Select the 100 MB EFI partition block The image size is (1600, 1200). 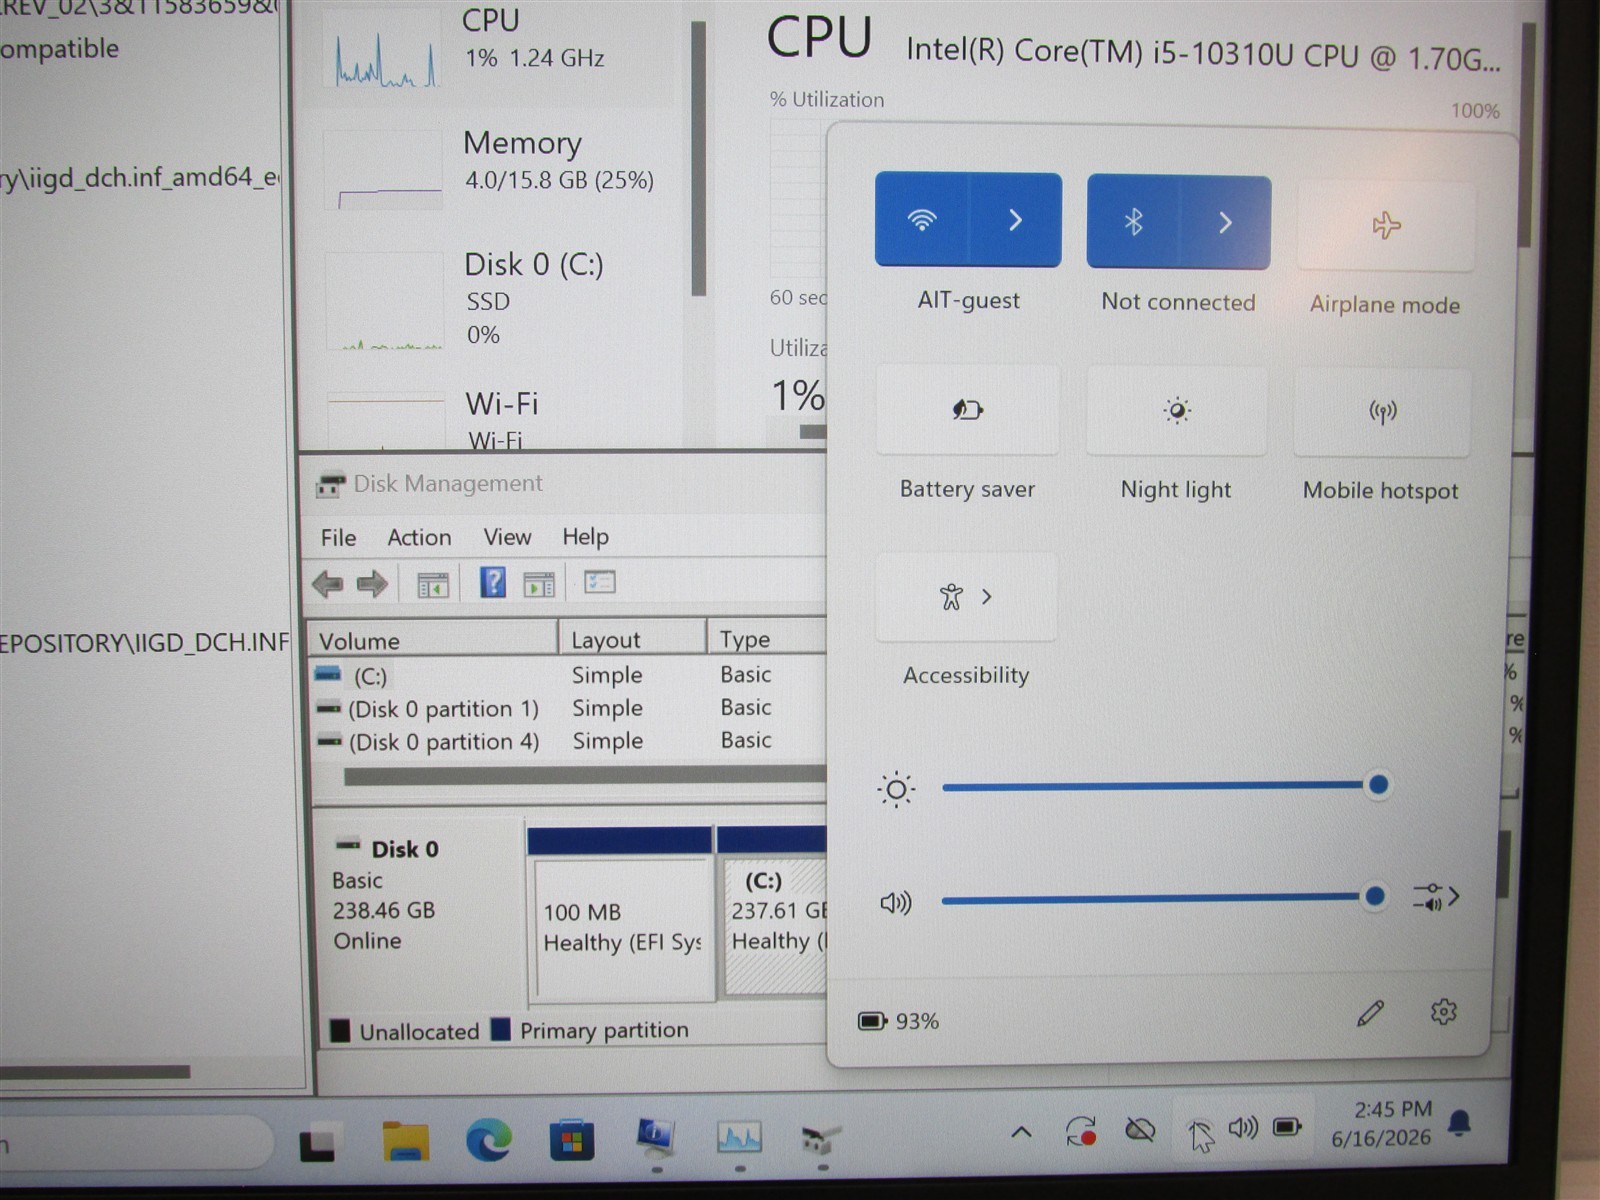(622, 915)
